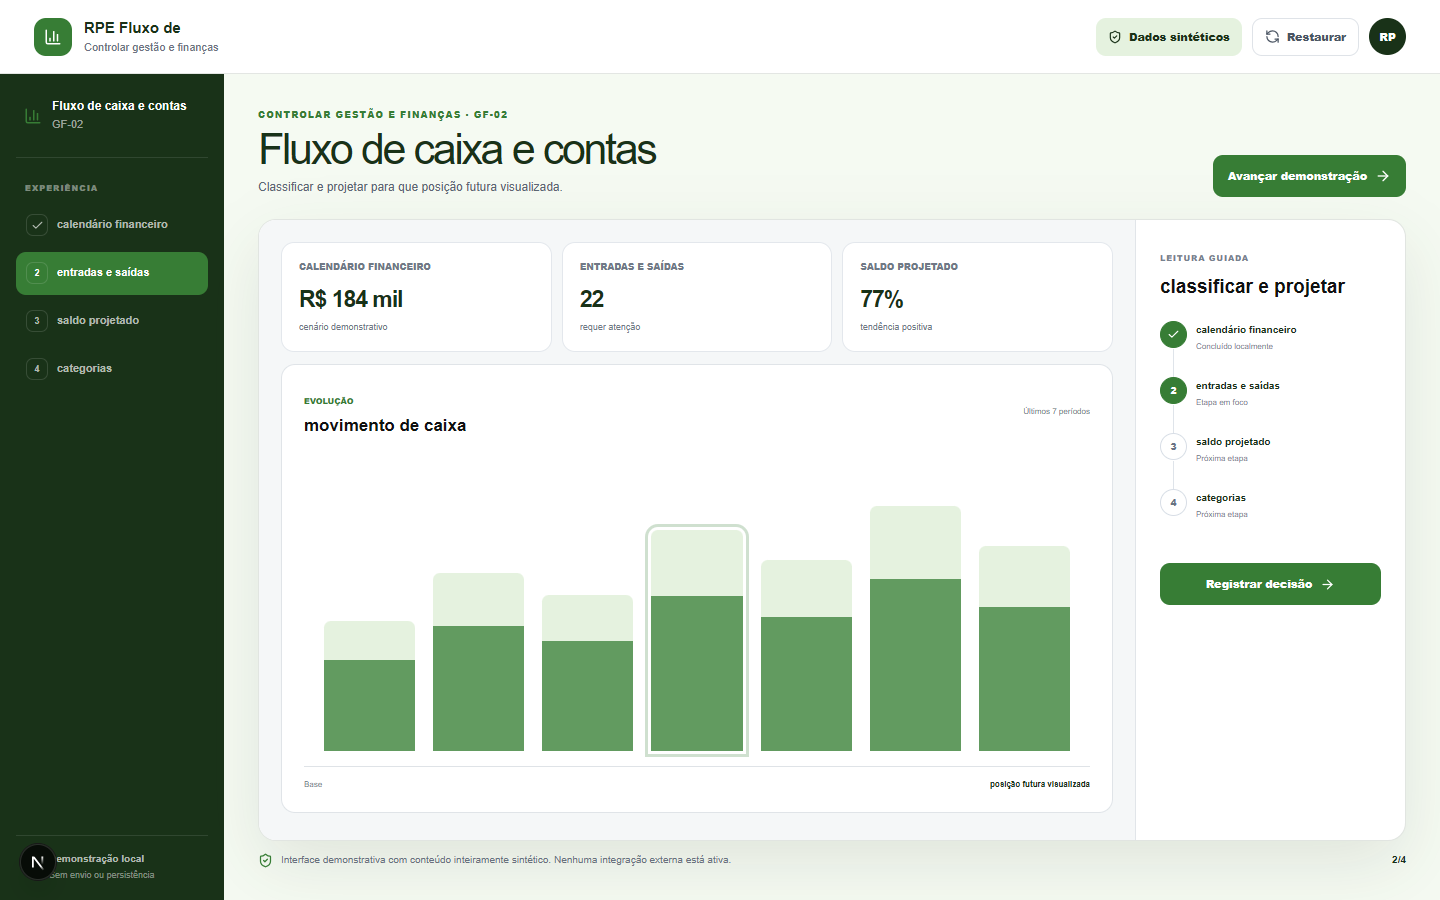Click the 2/4 page counter
Viewport: 1440px width, 900px height.
(x=1398, y=860)
